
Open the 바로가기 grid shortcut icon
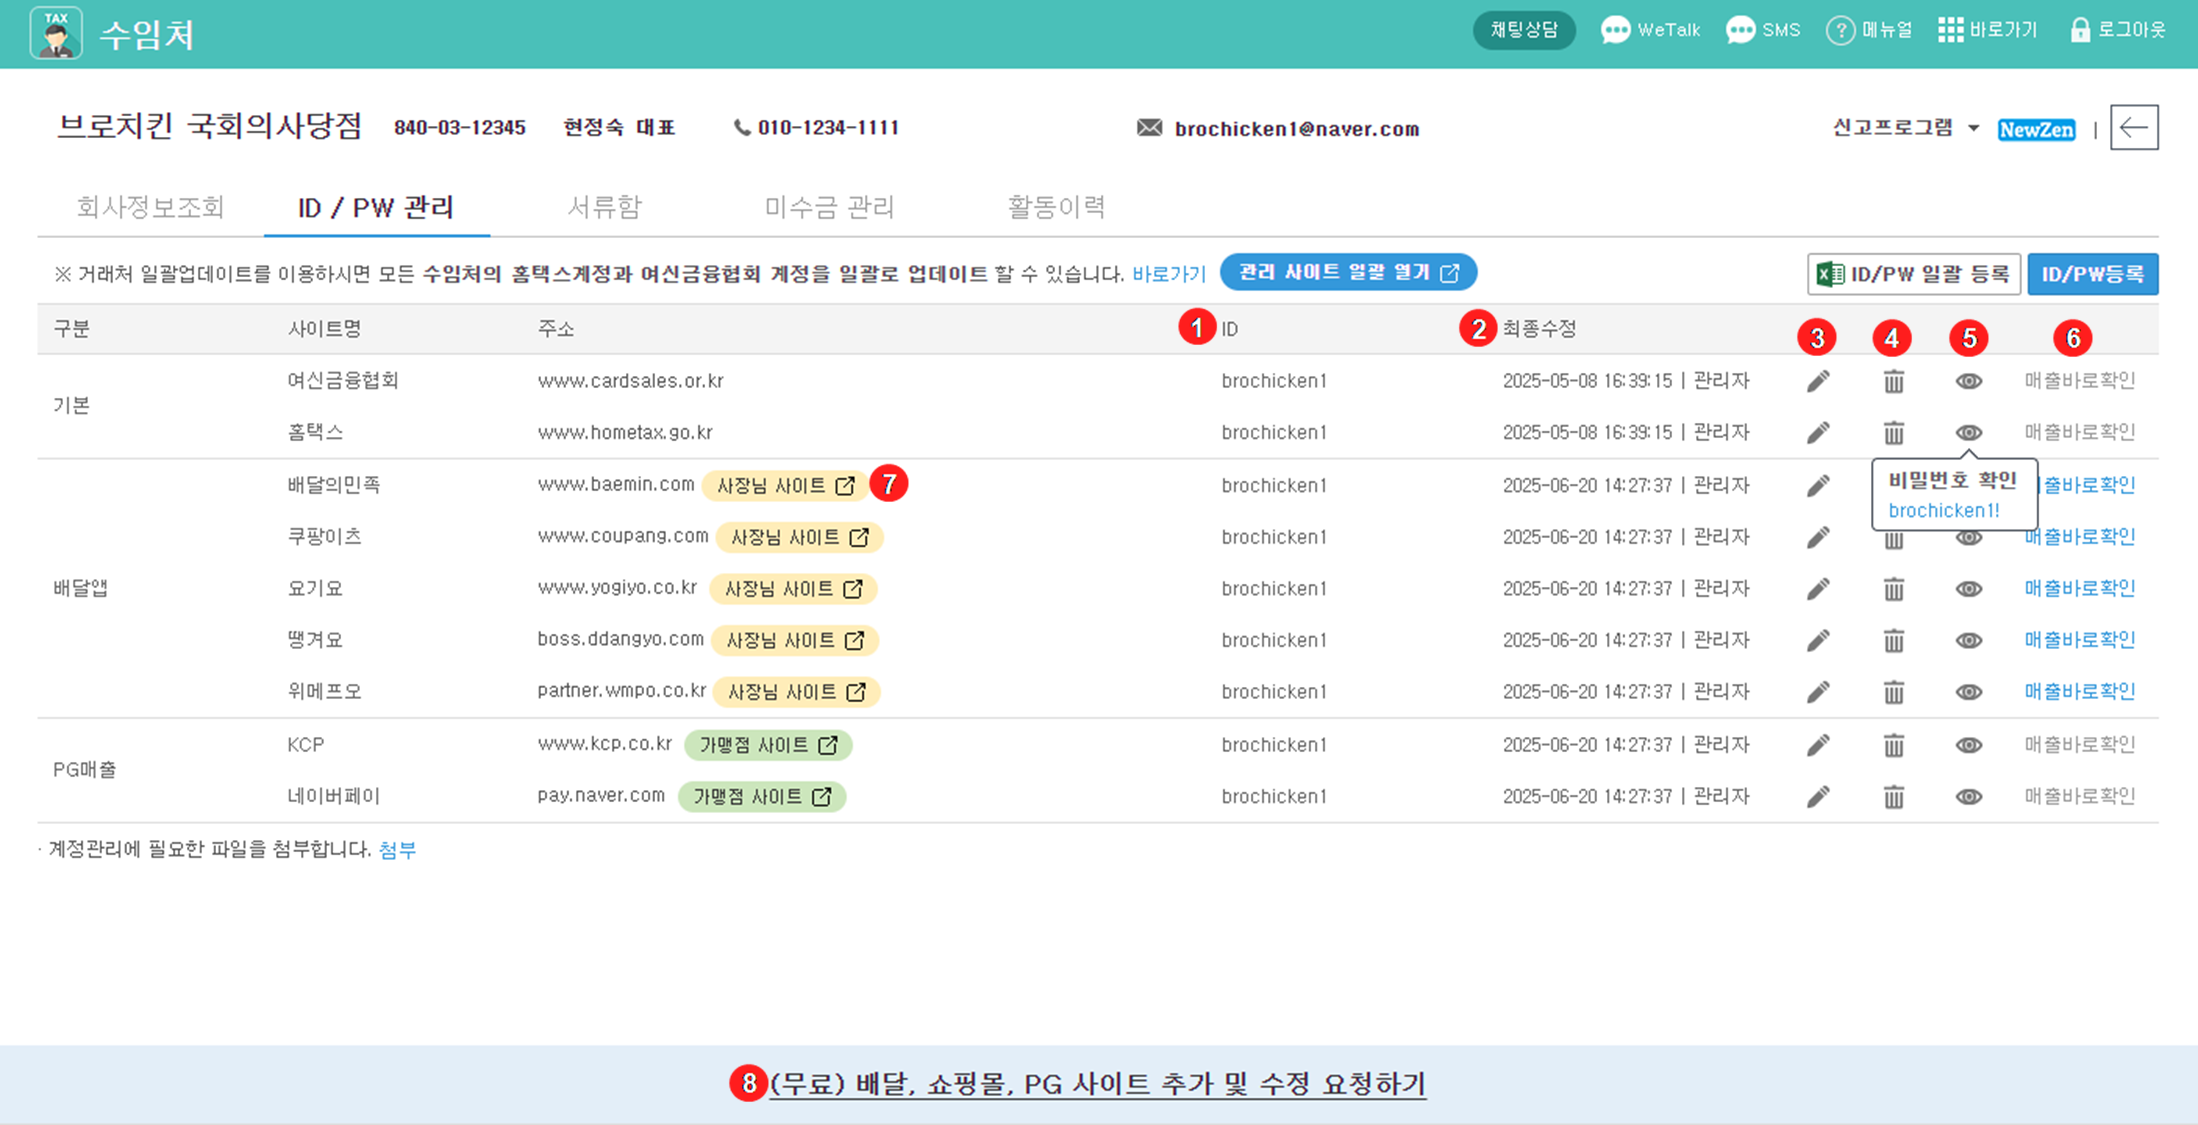[x=1950, y=30]
